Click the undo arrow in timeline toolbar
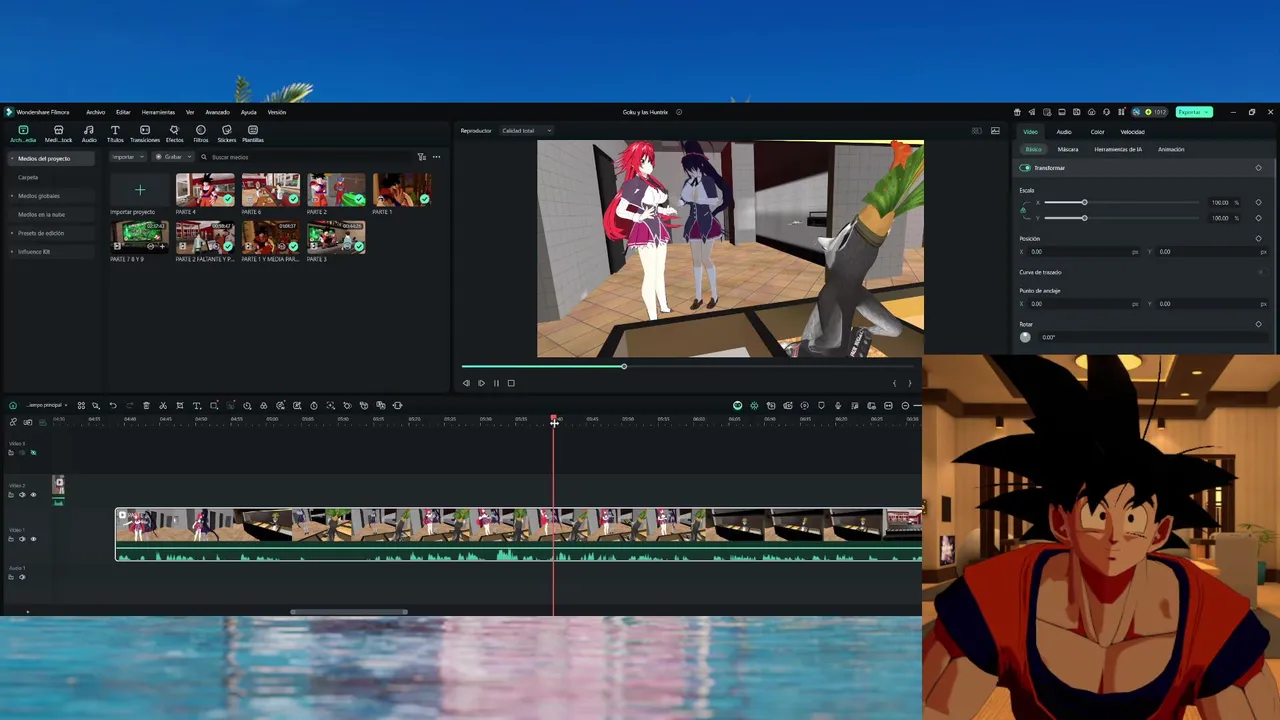The height and width of the screenshot is (720, 1280). click(x=113, y=405)
